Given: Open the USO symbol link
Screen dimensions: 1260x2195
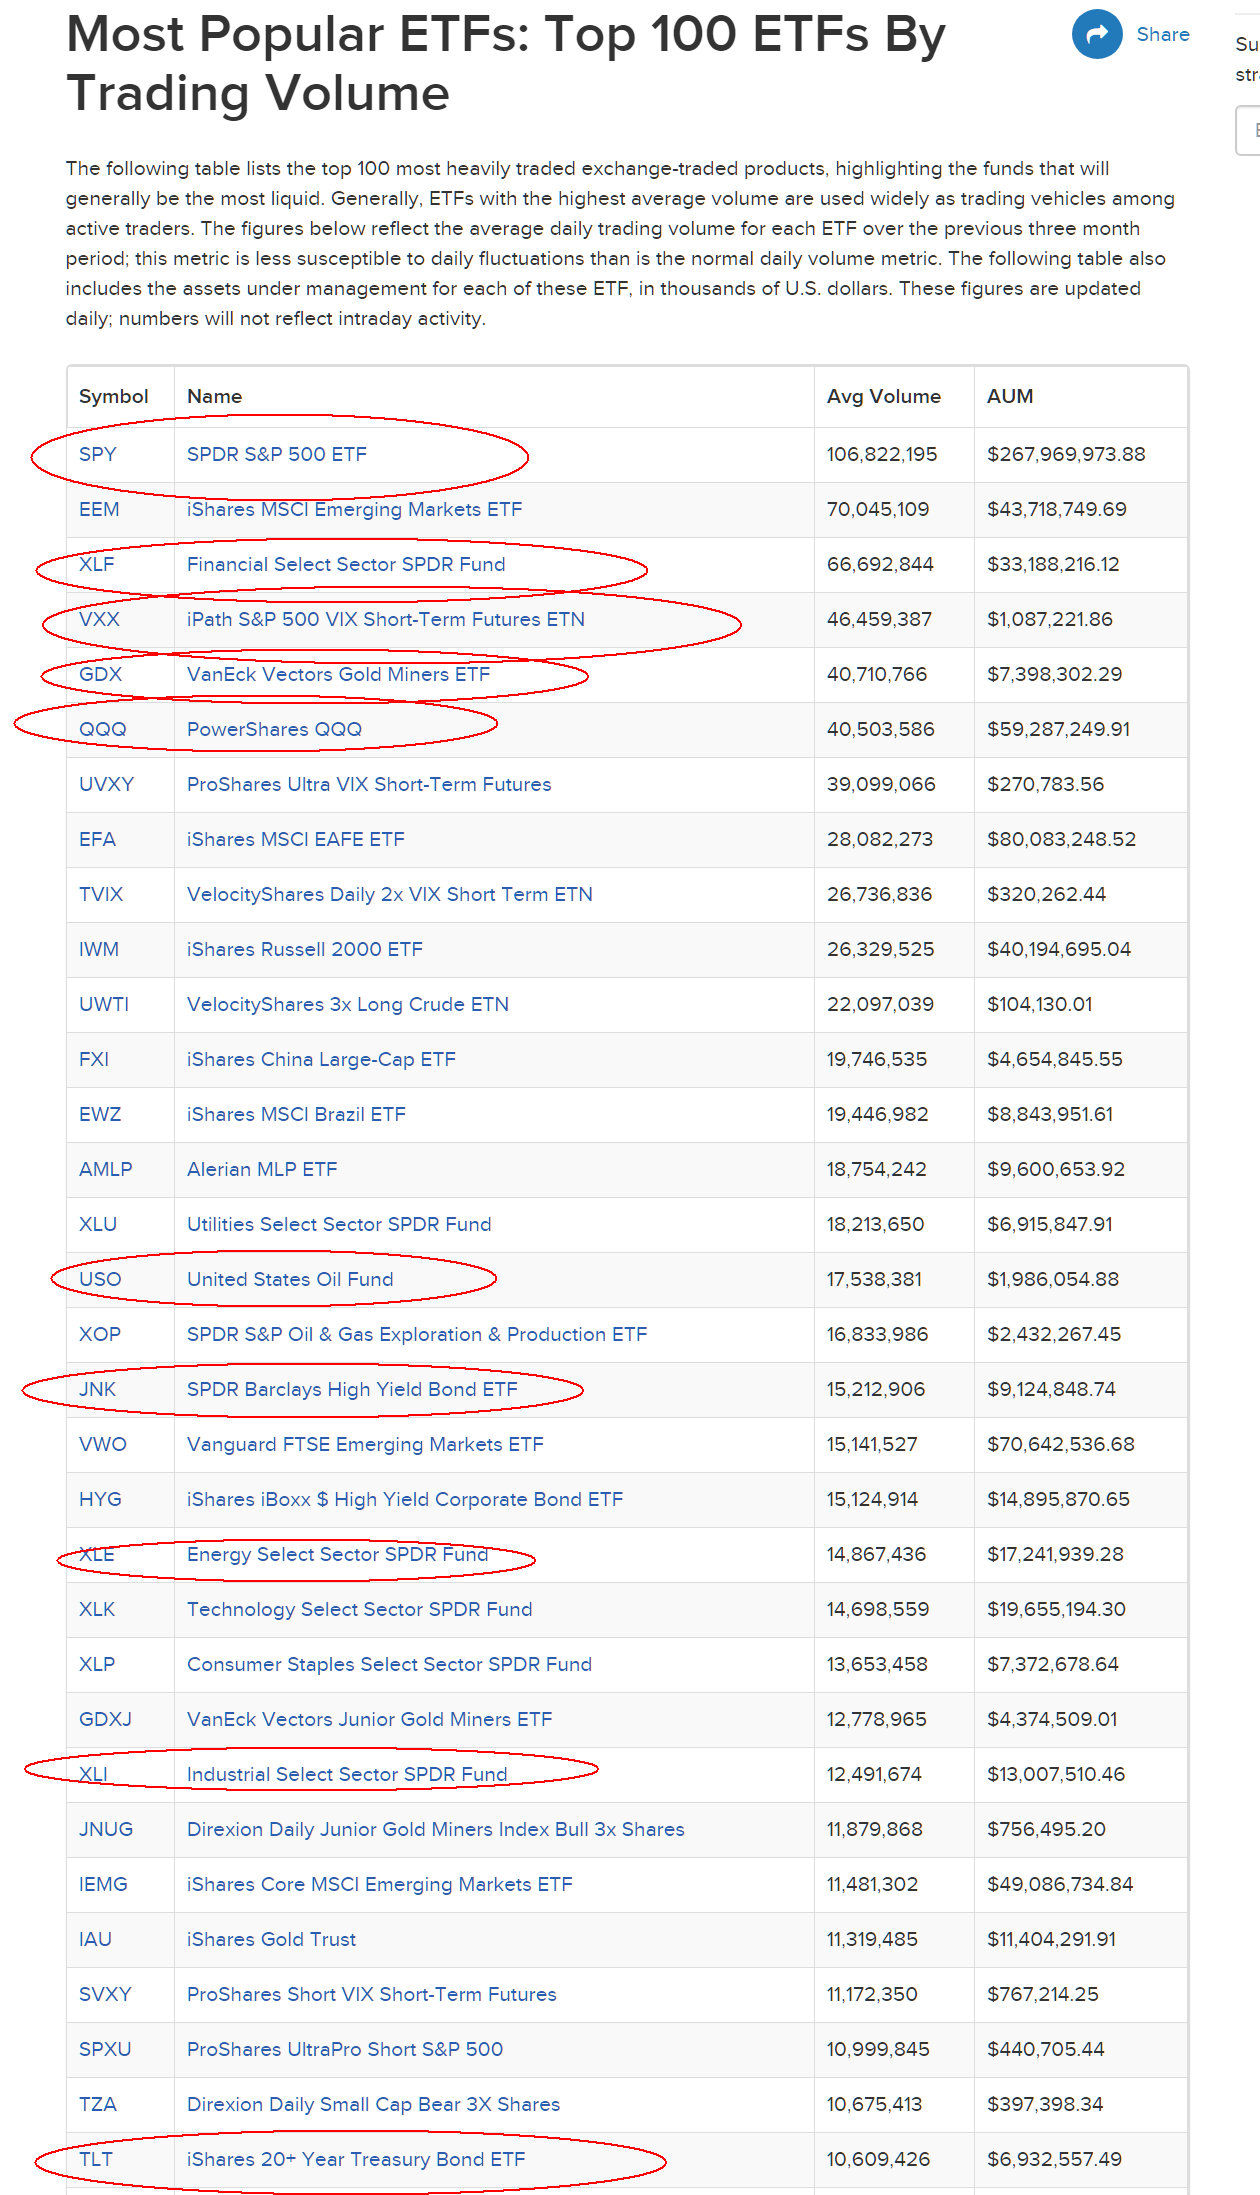Looking at the screenshot, I should [x=100, y=1279].
